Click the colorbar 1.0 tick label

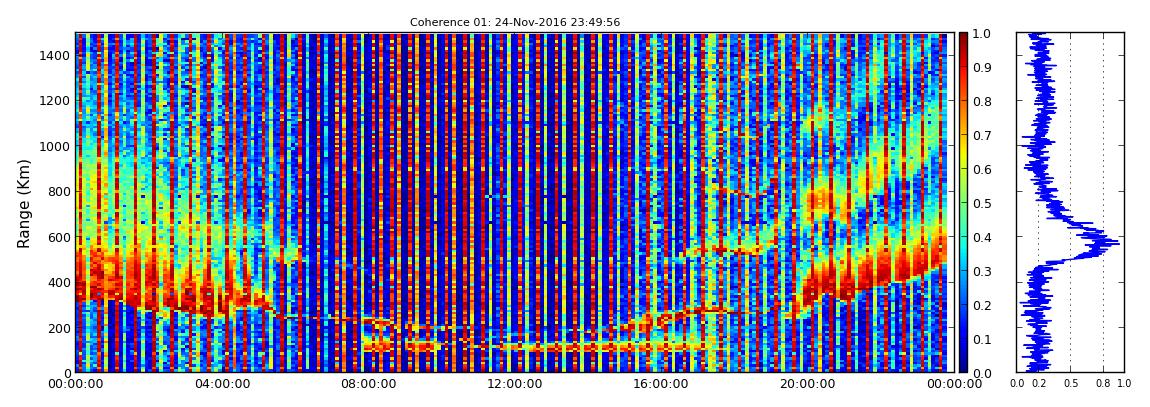pyautogui.click(x=981, y=34)
